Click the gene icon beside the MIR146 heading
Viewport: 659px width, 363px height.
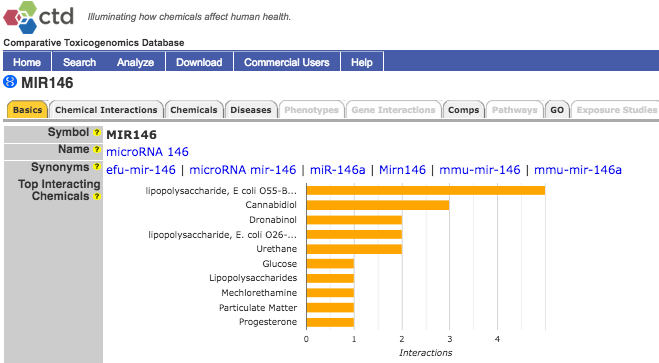tap(10, 82)
